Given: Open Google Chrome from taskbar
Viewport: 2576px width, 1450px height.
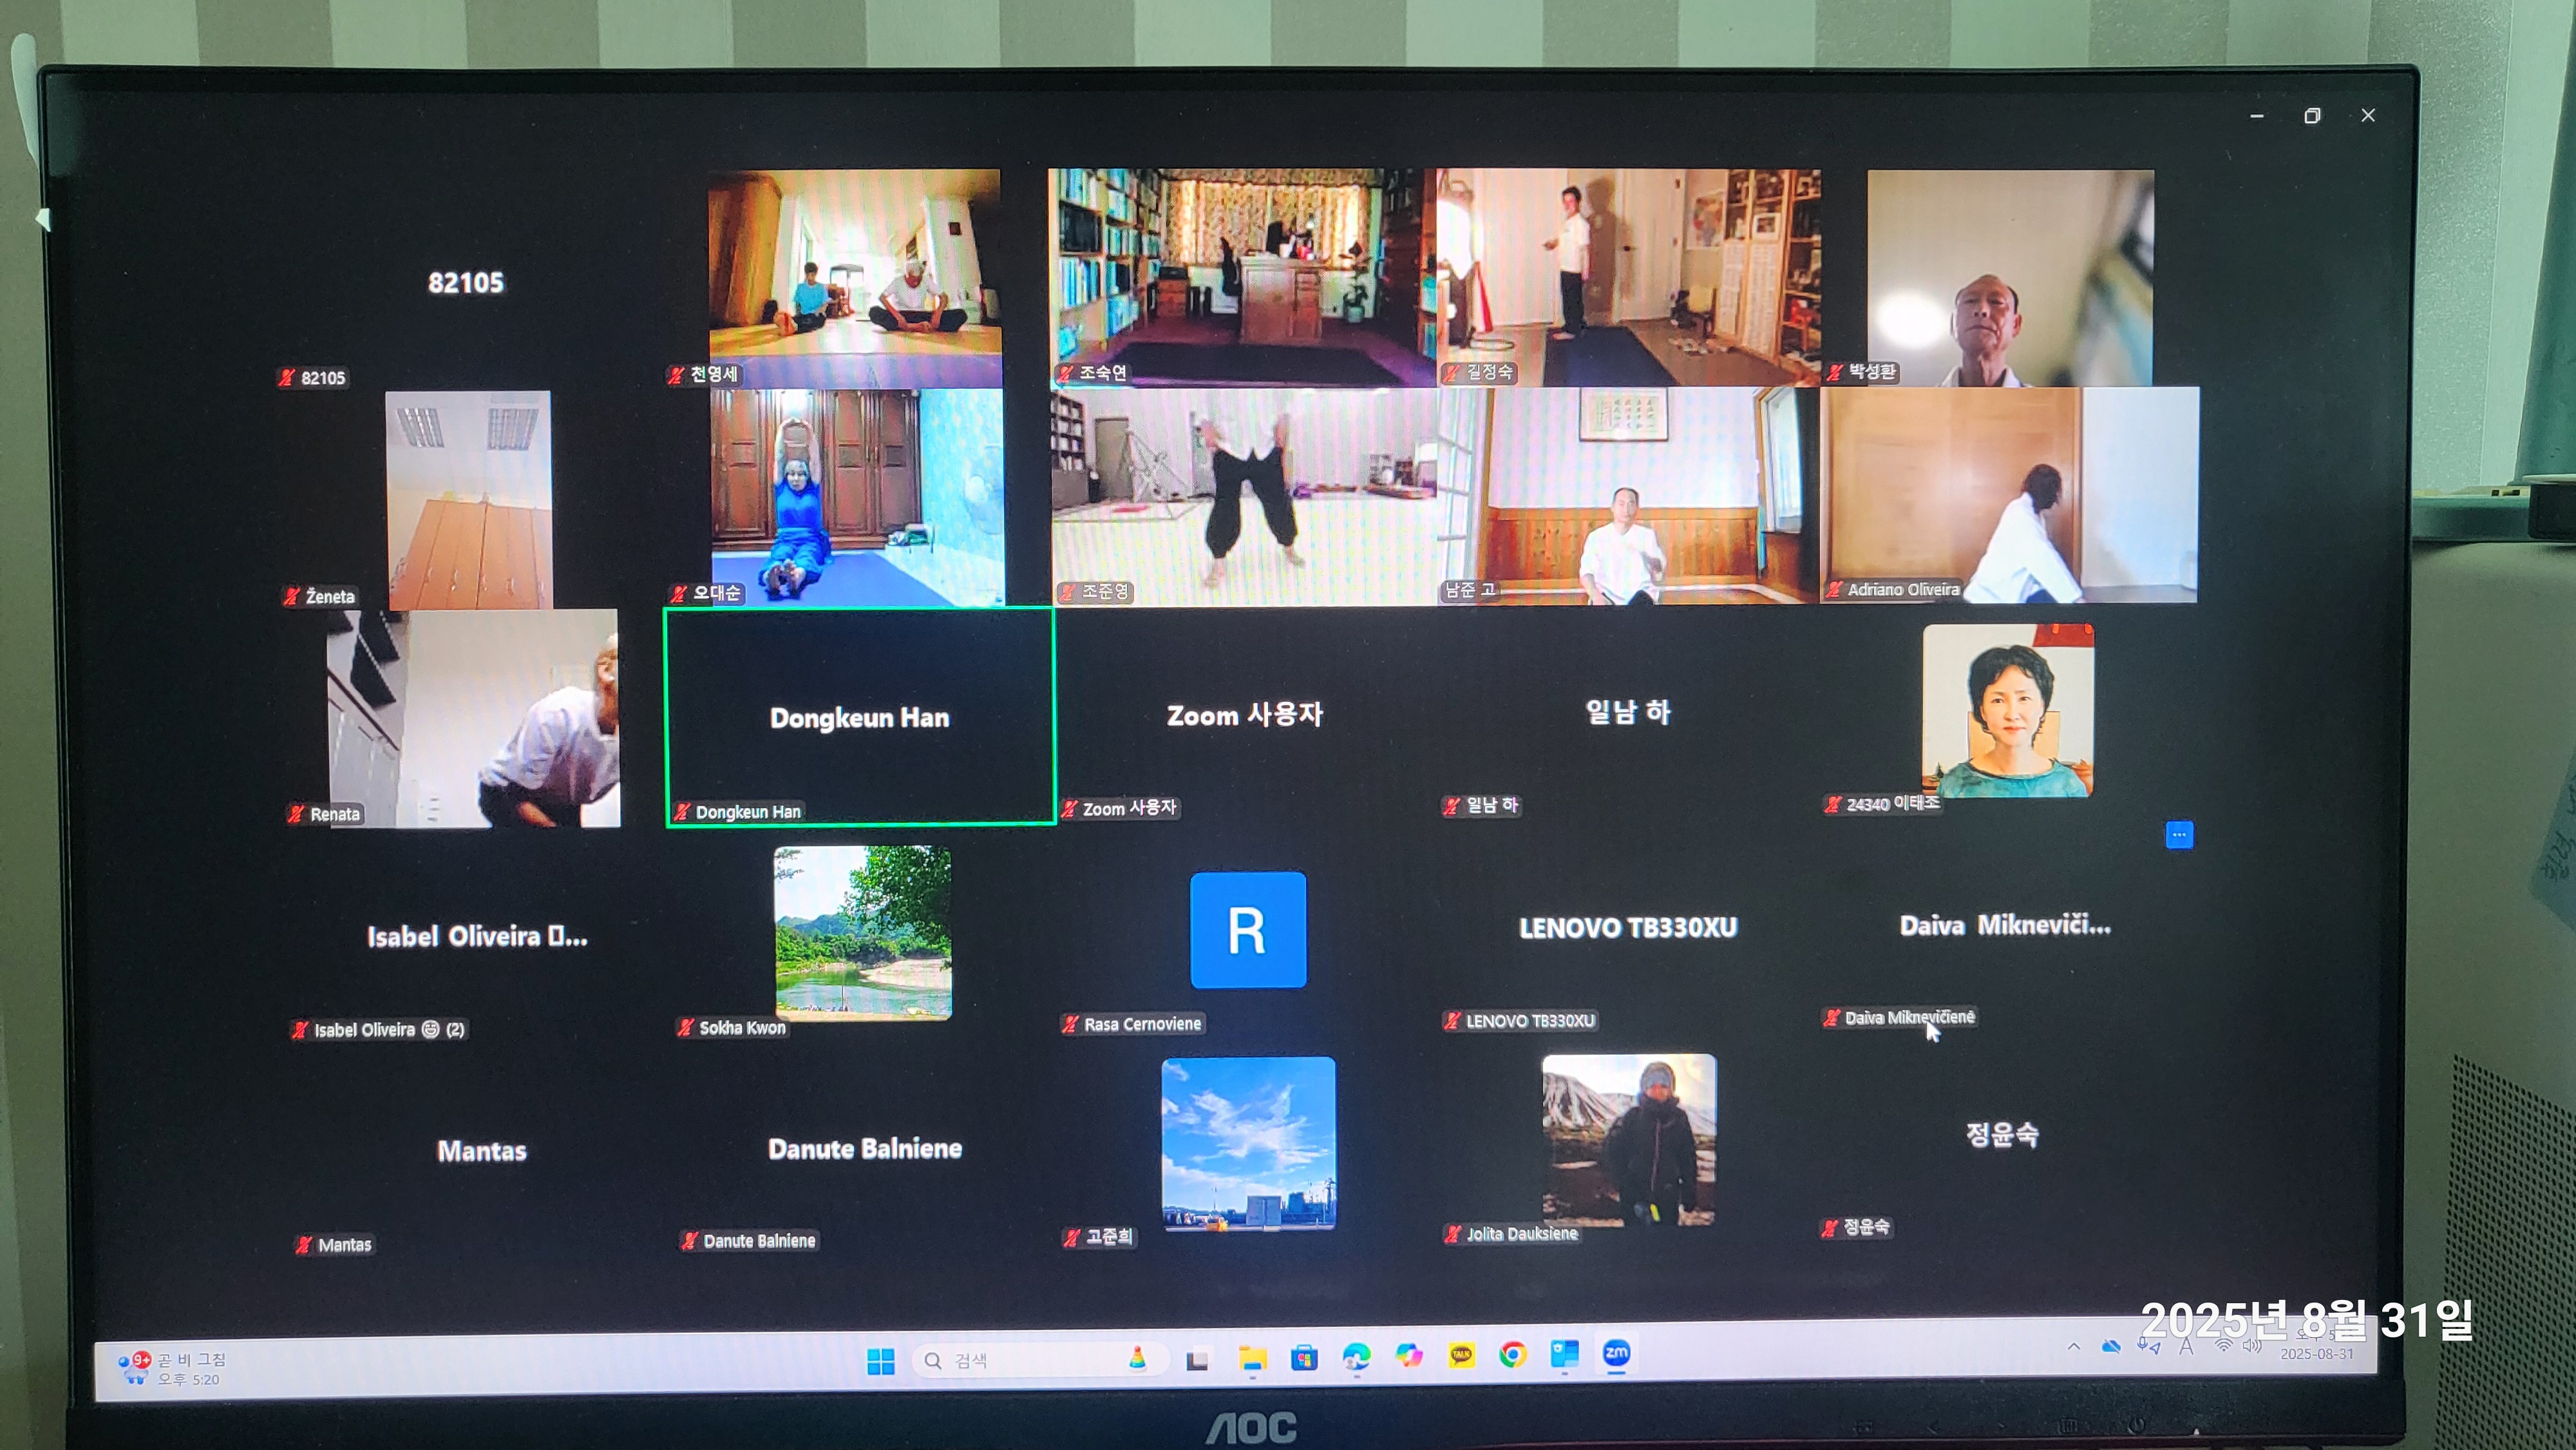Looking at the screenshot, I should tap(1513, 1355).
